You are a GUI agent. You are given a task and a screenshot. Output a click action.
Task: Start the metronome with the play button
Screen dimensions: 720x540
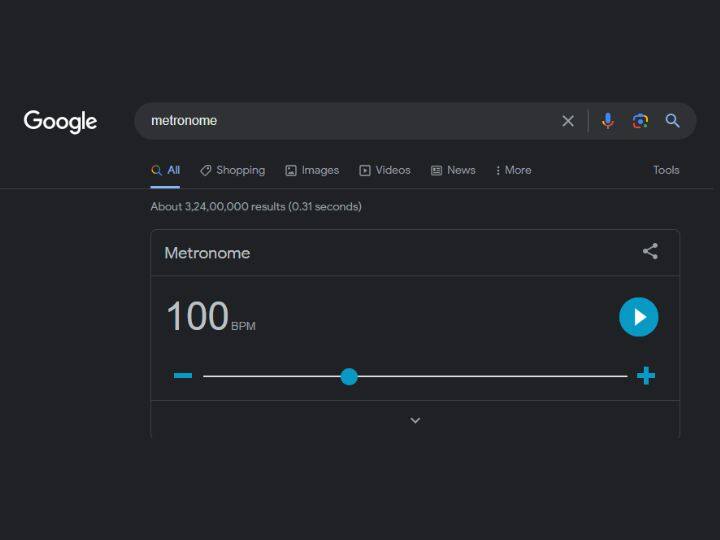click(639, 317)
